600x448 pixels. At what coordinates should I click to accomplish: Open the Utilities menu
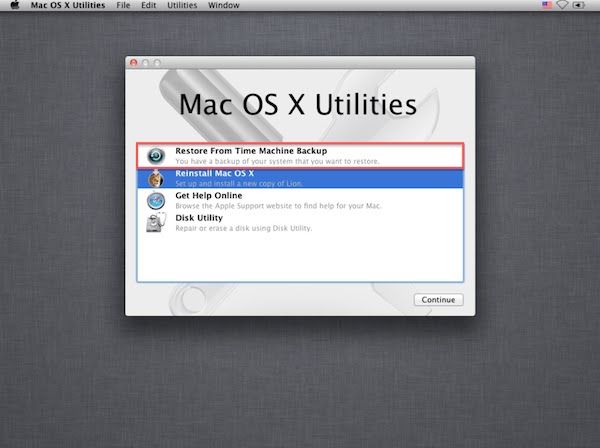pyautogui.click(x=182, y=5)
